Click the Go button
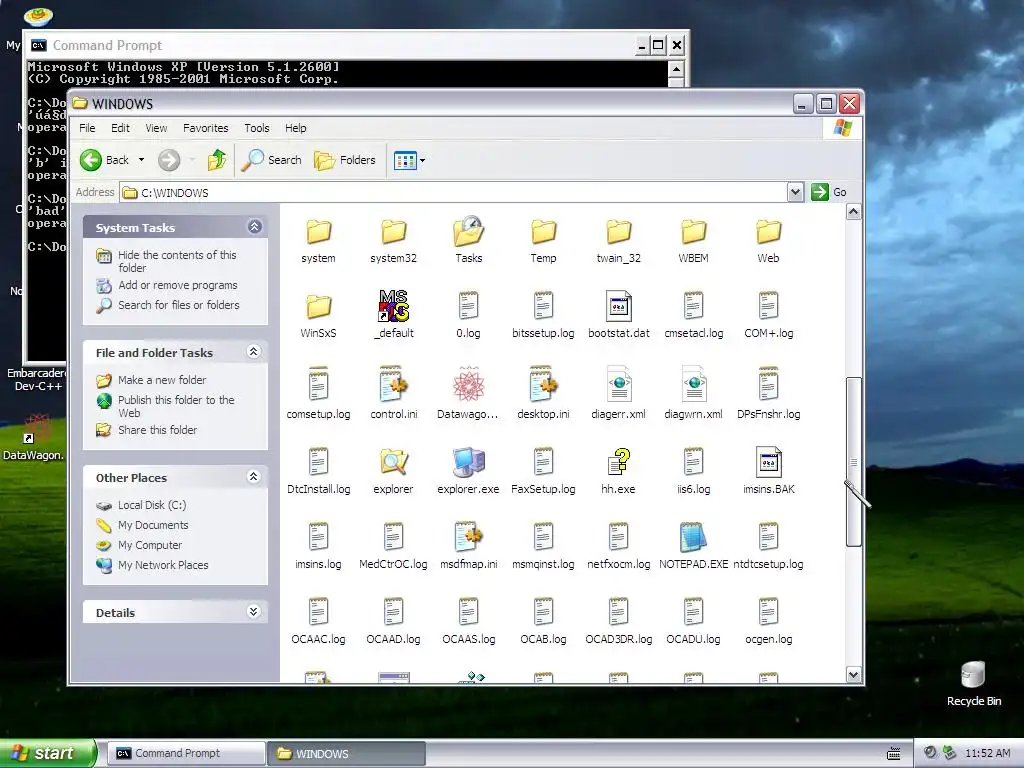Image resolution: width=1024 pixels, height=768 pixels. pos(829,192)
